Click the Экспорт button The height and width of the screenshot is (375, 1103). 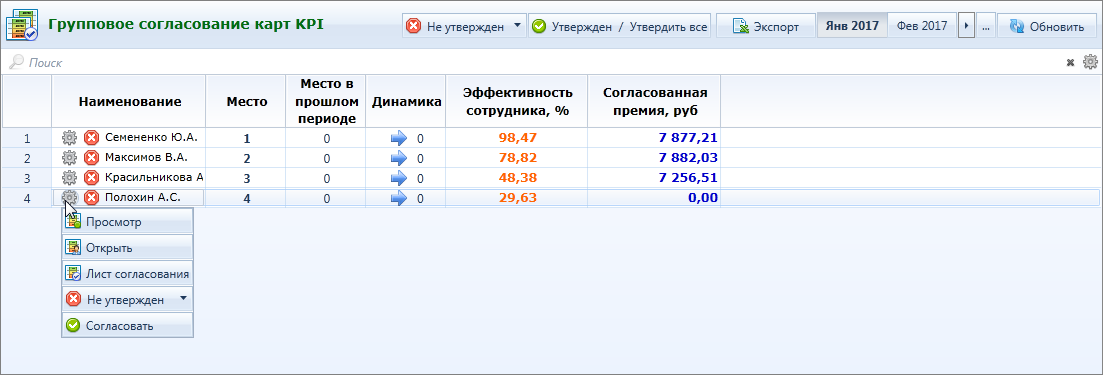click(766, 27)
